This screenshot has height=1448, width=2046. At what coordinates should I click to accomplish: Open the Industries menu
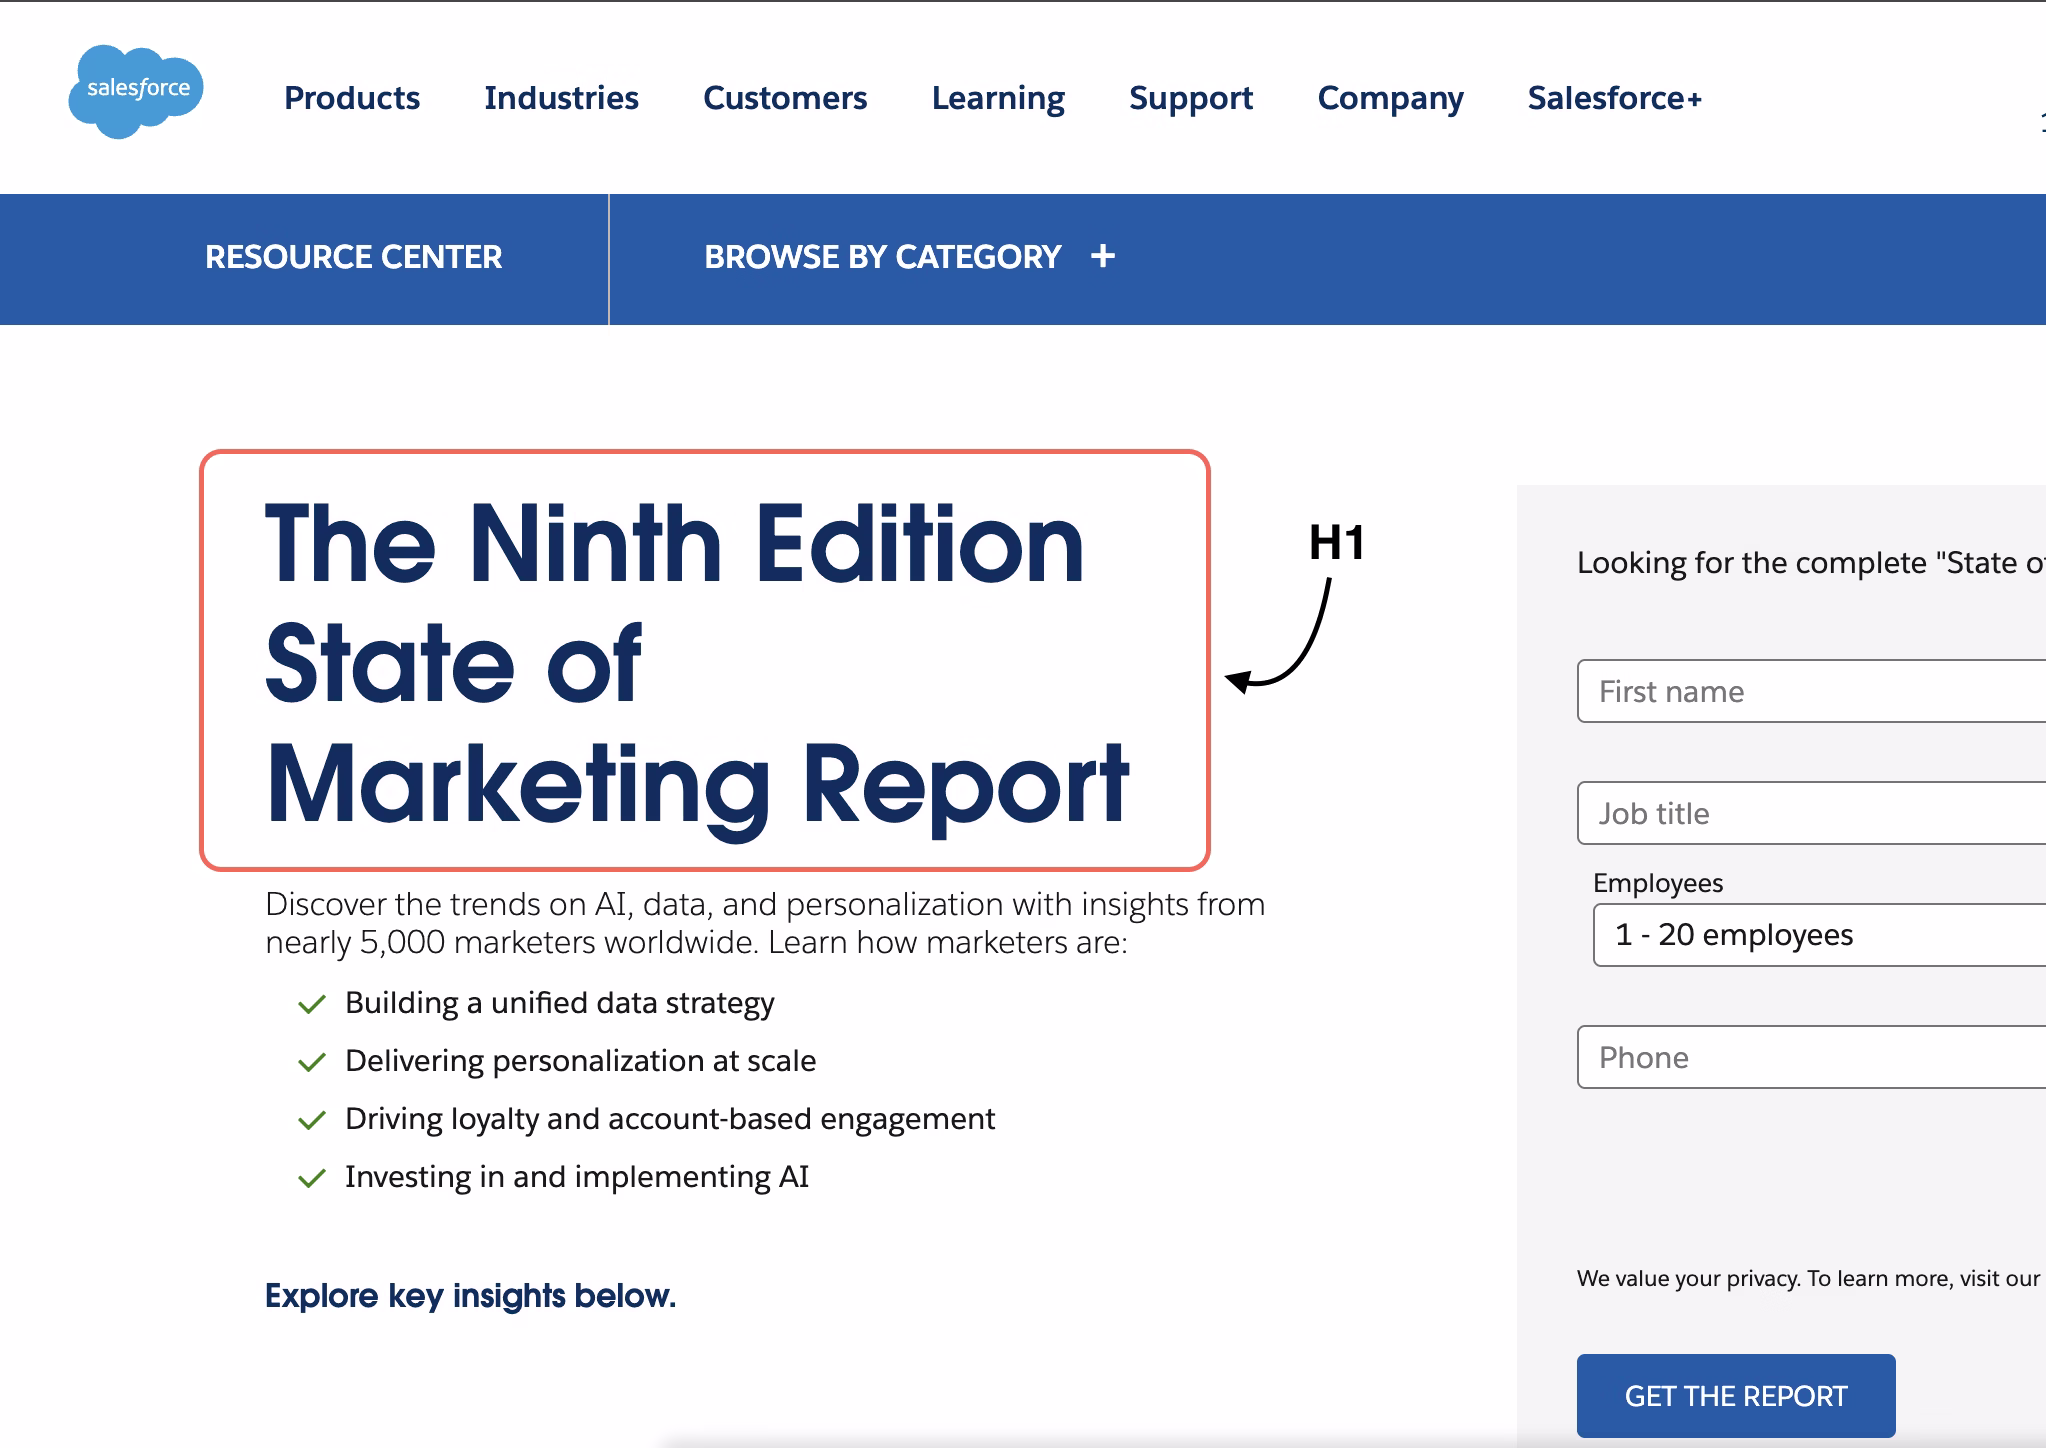click(561, 98)
